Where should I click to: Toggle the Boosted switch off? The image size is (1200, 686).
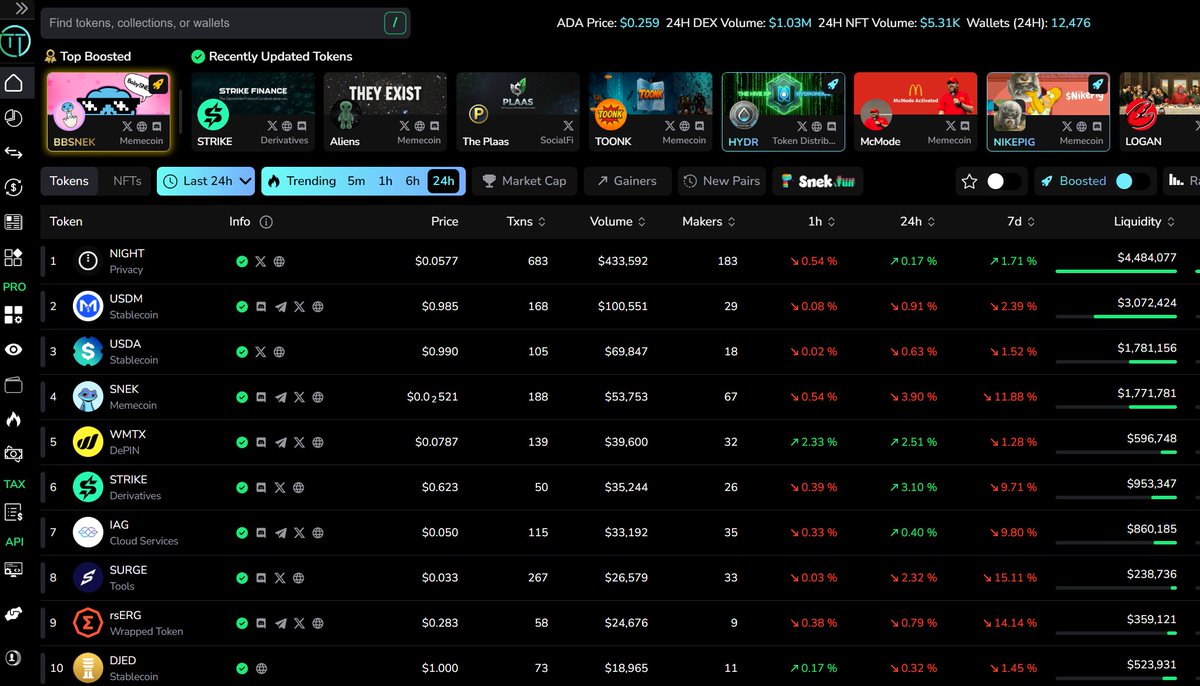1133,181
